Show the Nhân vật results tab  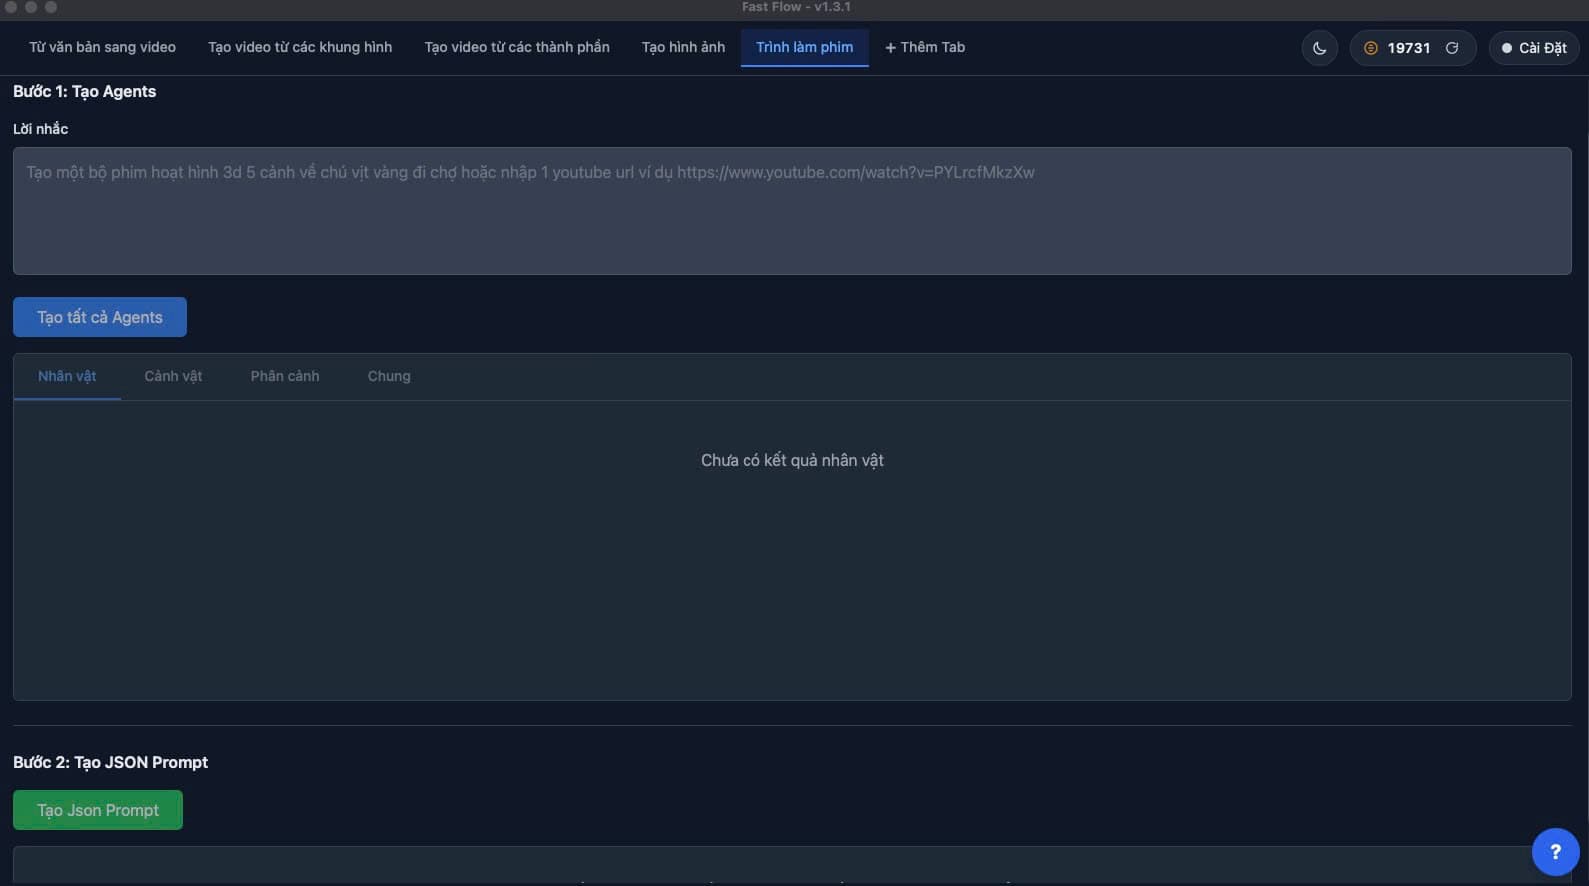(x=67, y=376)
